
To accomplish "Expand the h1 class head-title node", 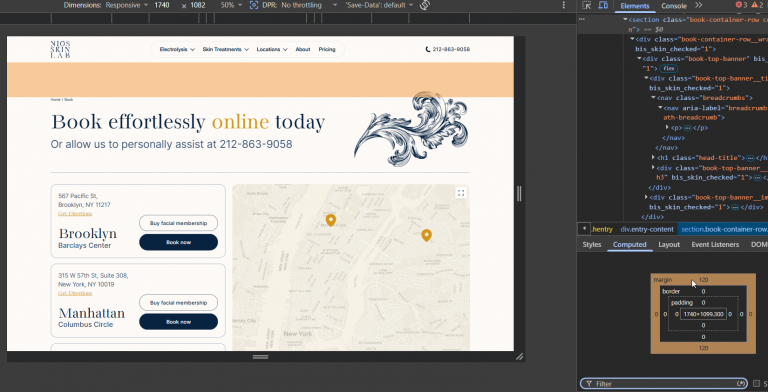I will click(x=653, y=158).
